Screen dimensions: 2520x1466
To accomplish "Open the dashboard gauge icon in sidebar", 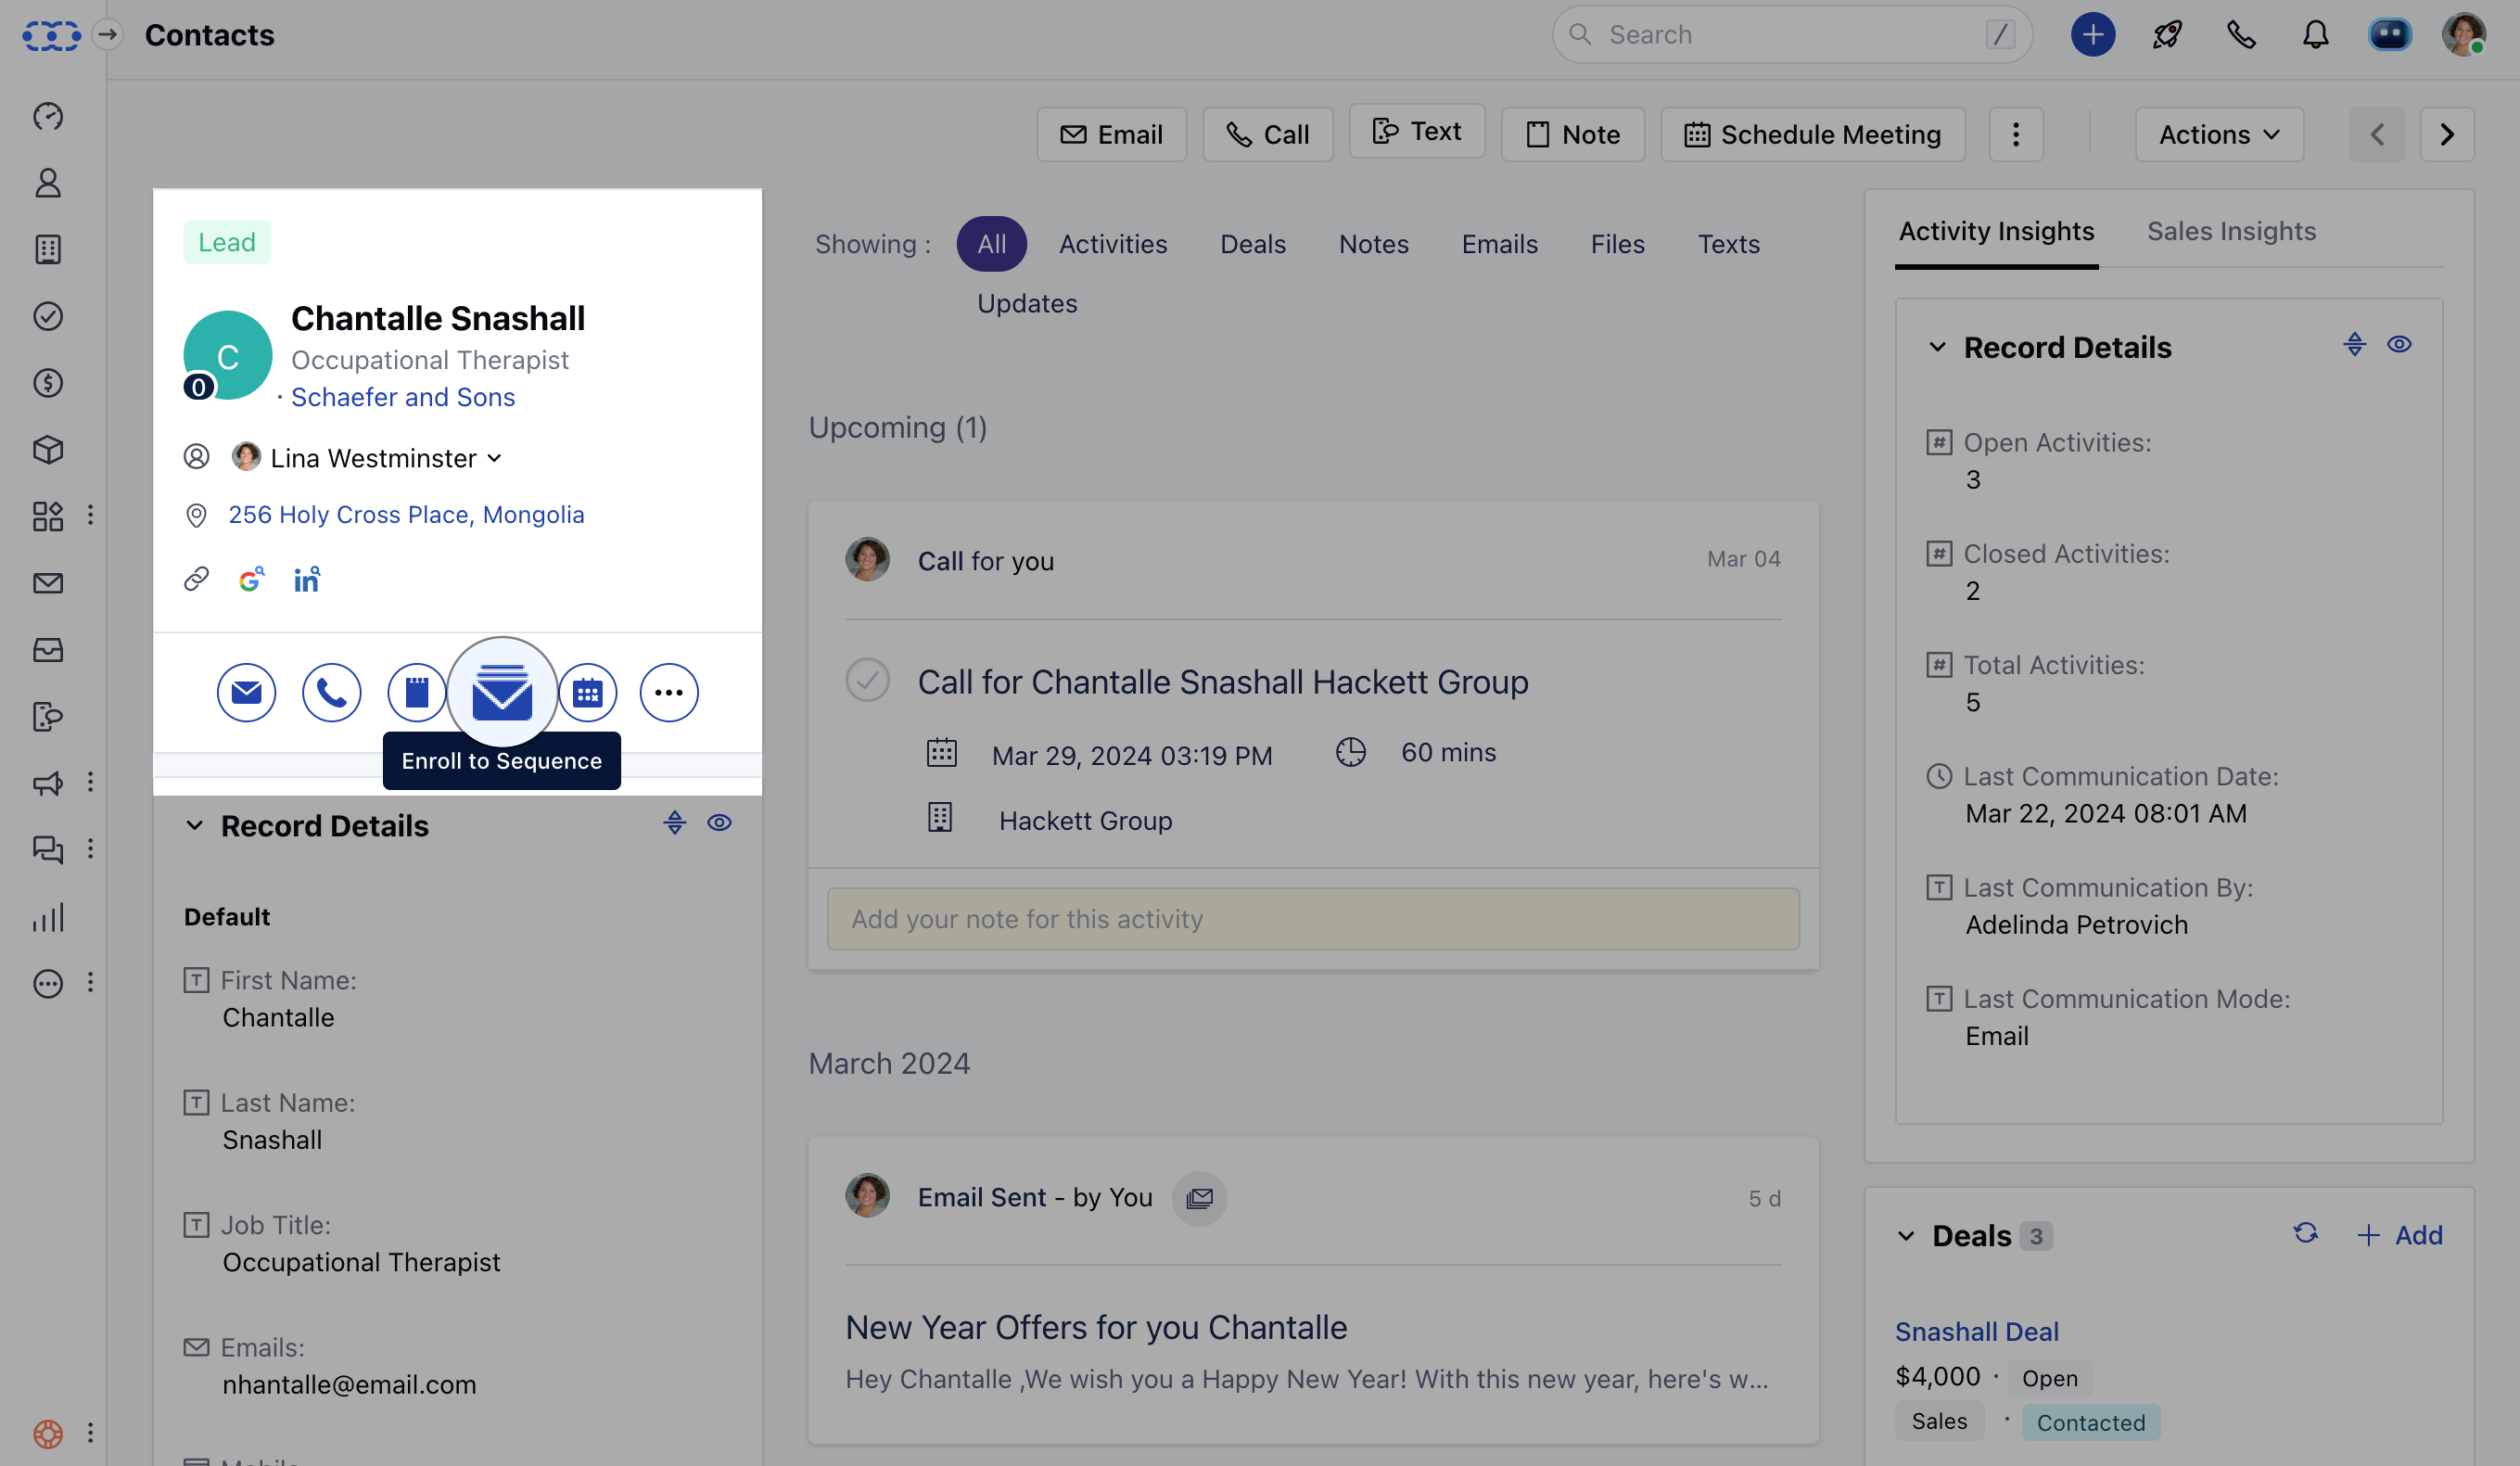I will pos(48,116).
